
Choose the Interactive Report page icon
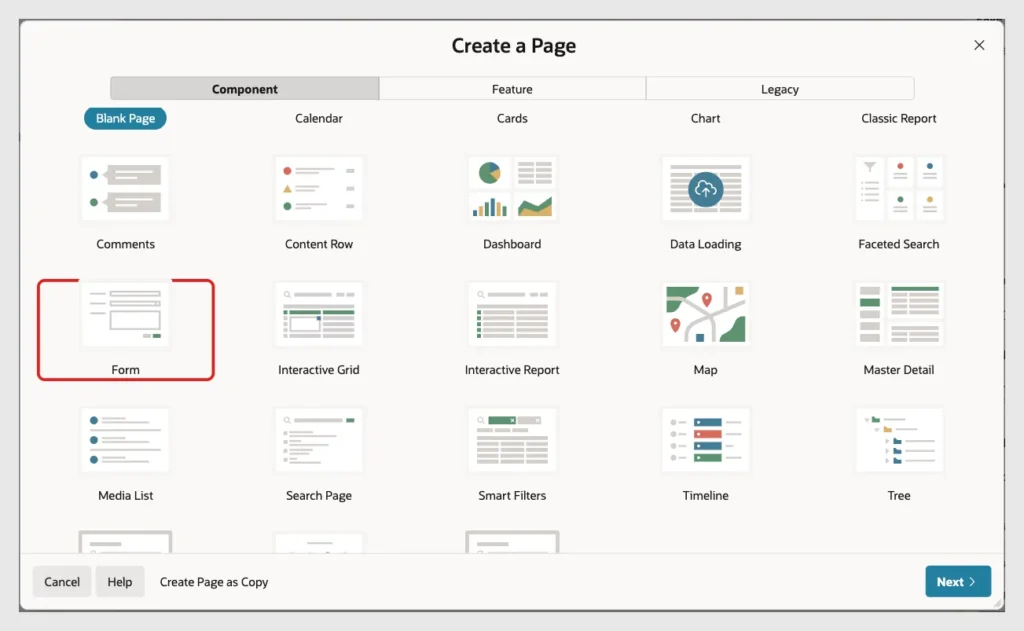512,314
